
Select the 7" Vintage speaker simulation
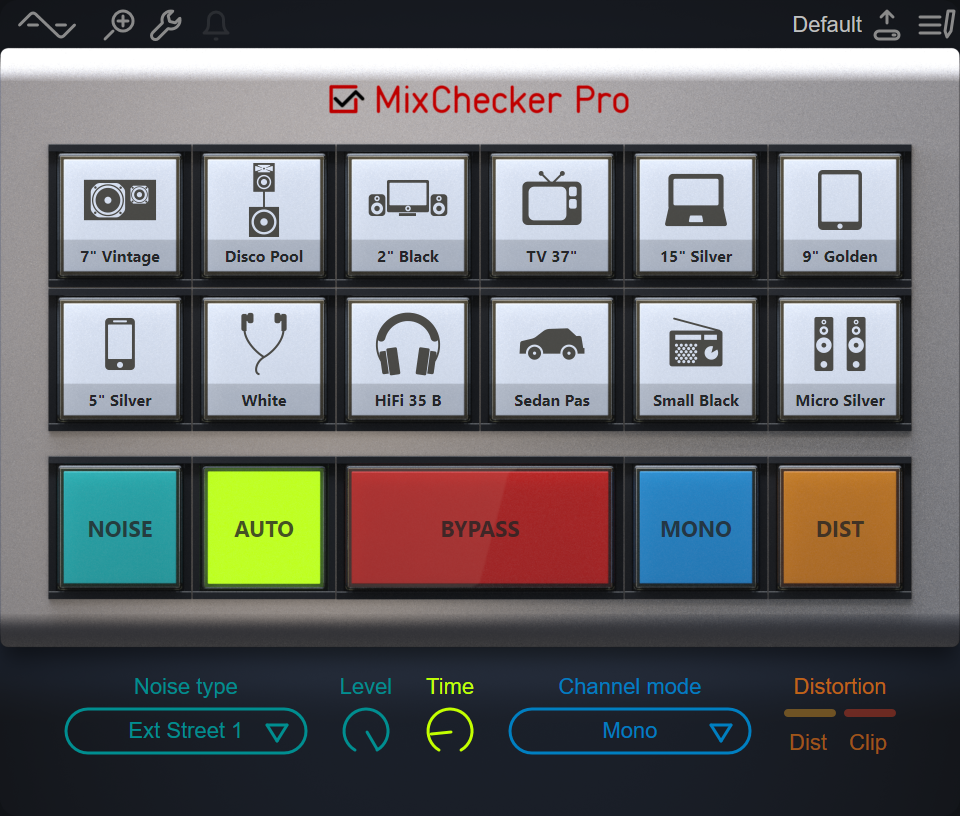click(x=120, y=215)
